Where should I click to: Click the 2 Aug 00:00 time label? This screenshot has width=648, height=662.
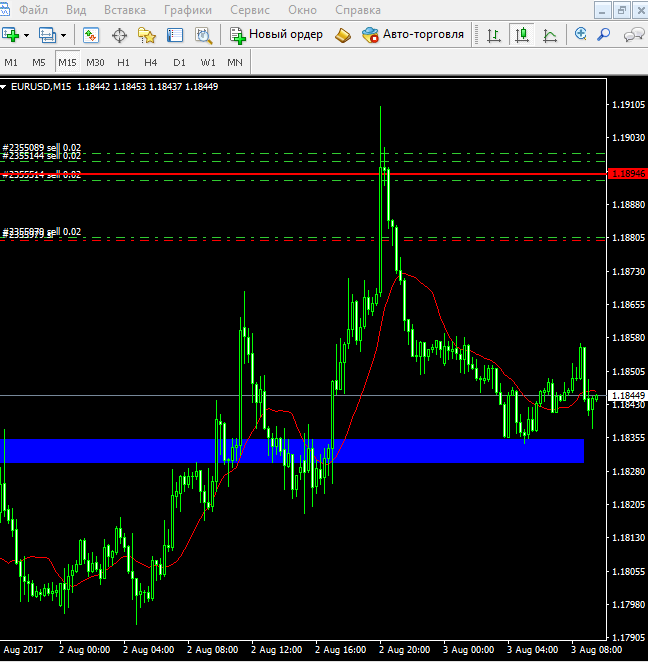(84, 649)
